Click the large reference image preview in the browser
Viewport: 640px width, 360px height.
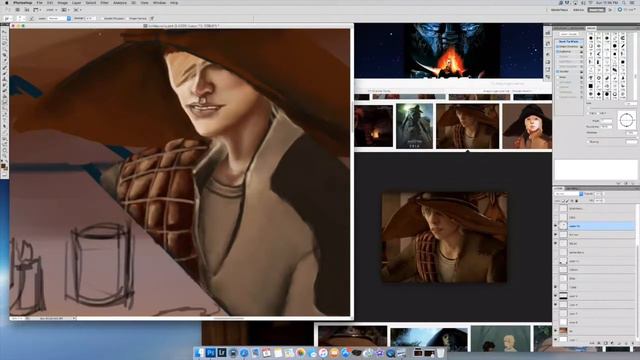[x=444, y=238]
